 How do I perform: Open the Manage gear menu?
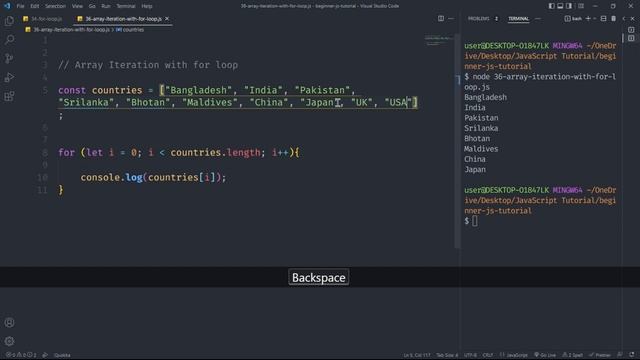coord(9,341)
